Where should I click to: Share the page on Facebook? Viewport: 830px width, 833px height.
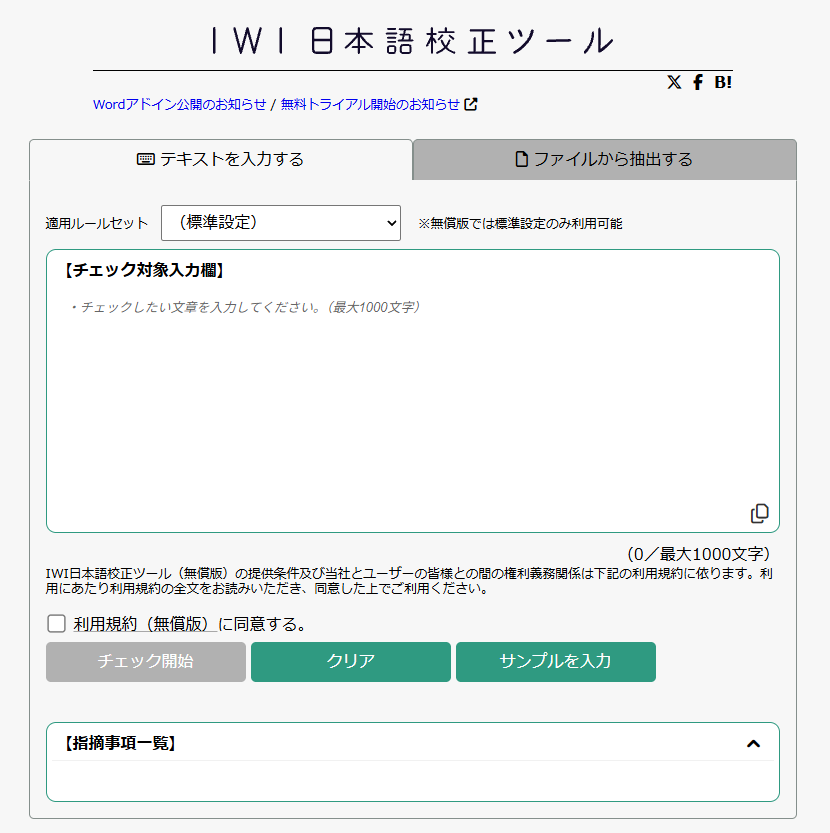pyautogui.click(x=698, y=82)
